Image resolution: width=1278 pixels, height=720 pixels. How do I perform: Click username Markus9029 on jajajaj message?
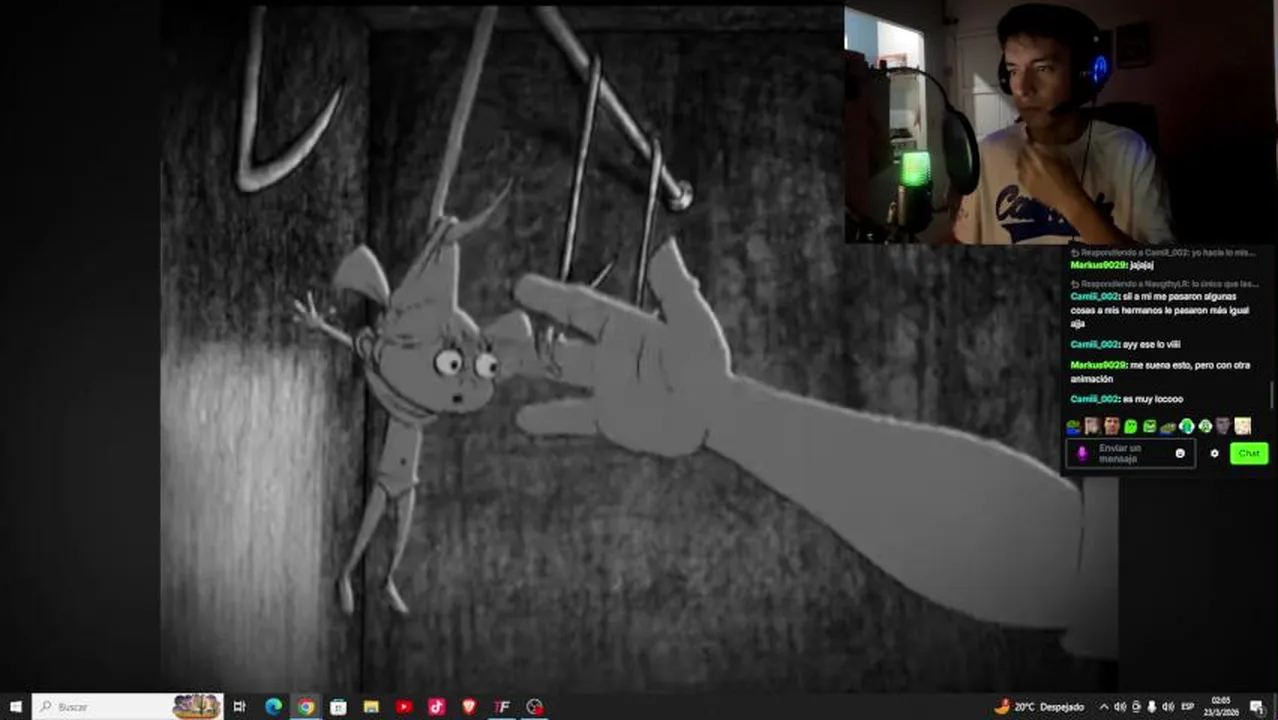[1098, 265]
